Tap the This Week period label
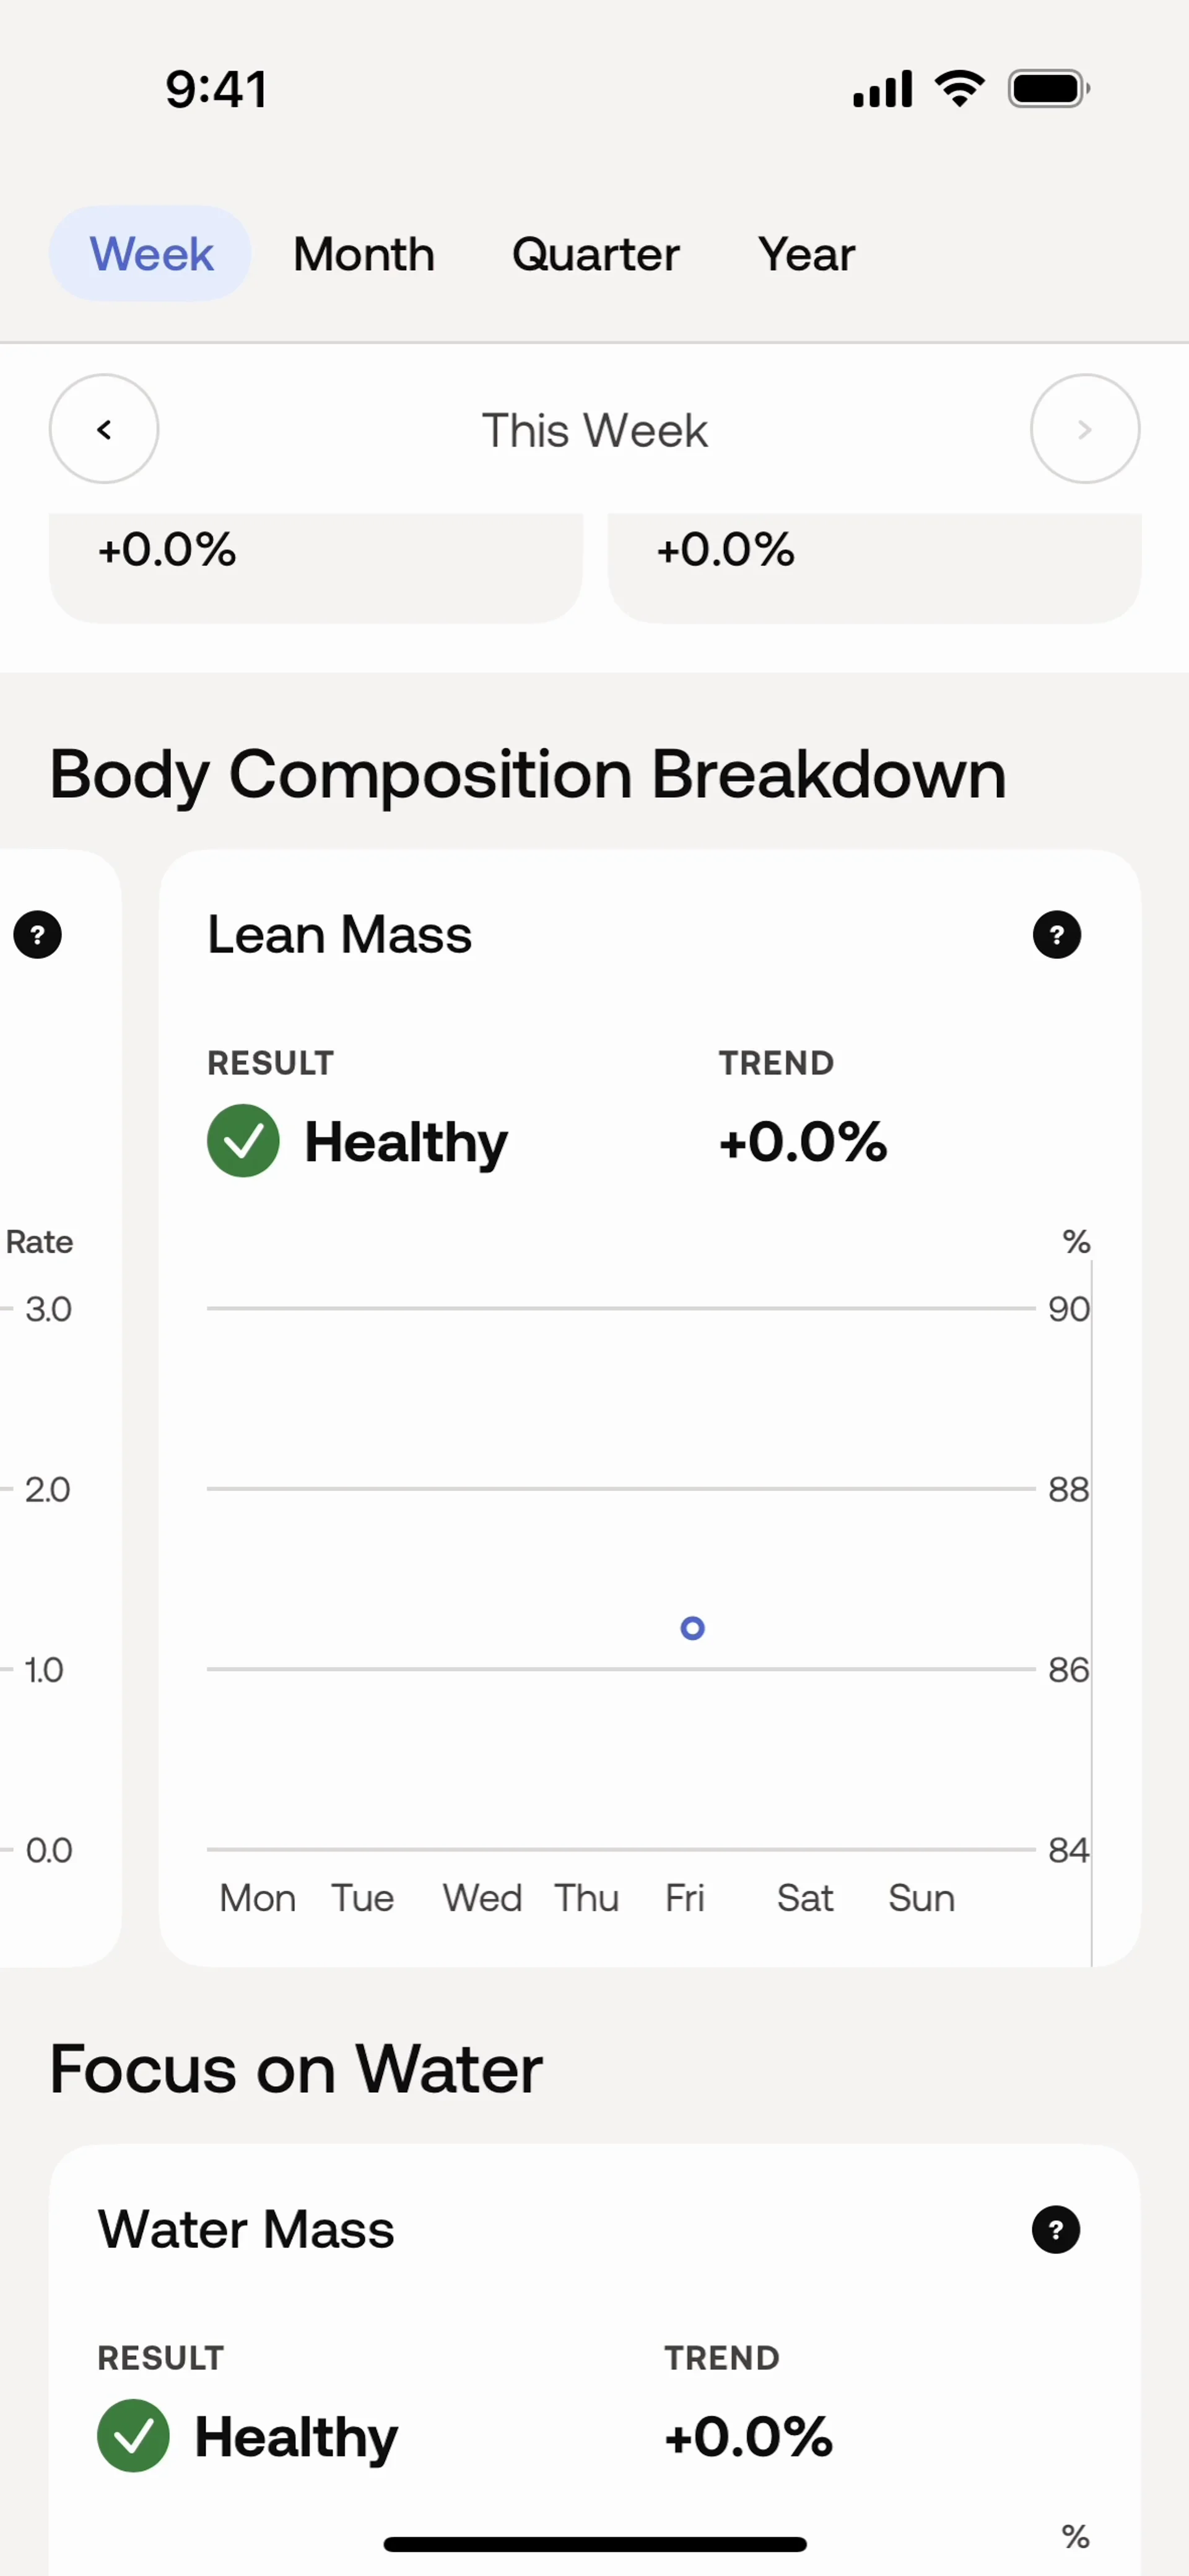Image resolution: width=1189 pixels, height=2576 pixels. click(x=594, y=431)
